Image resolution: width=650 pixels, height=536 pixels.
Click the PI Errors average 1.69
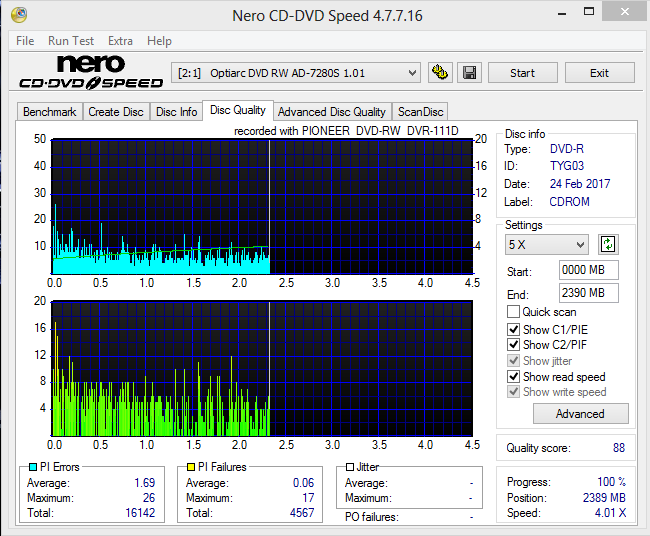pos(145,483)
